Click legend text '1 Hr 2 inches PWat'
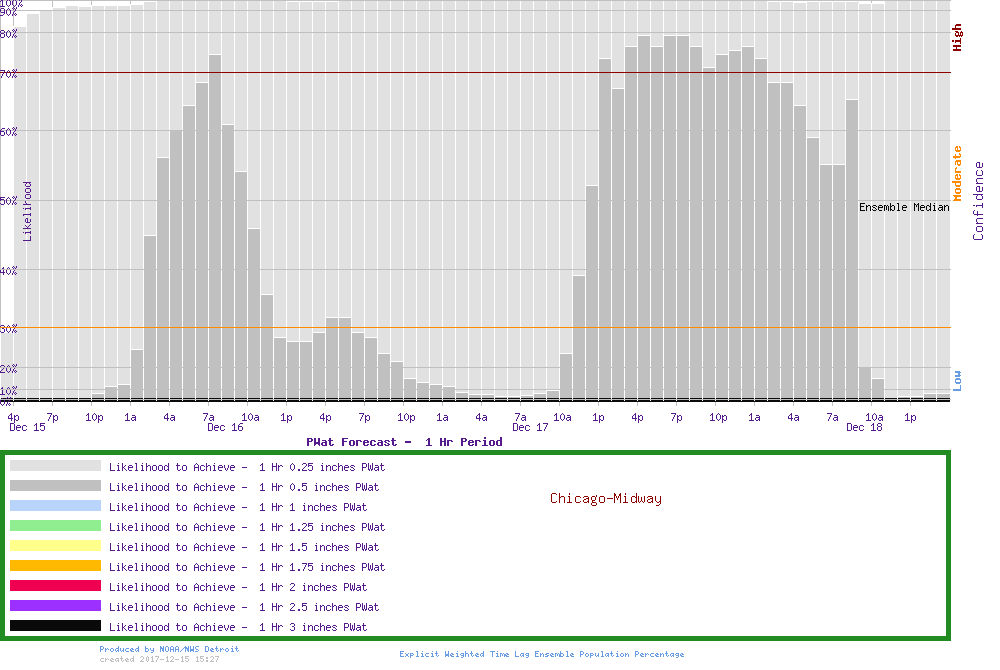Screen dimensions: 1000x670 coord(313,587)
